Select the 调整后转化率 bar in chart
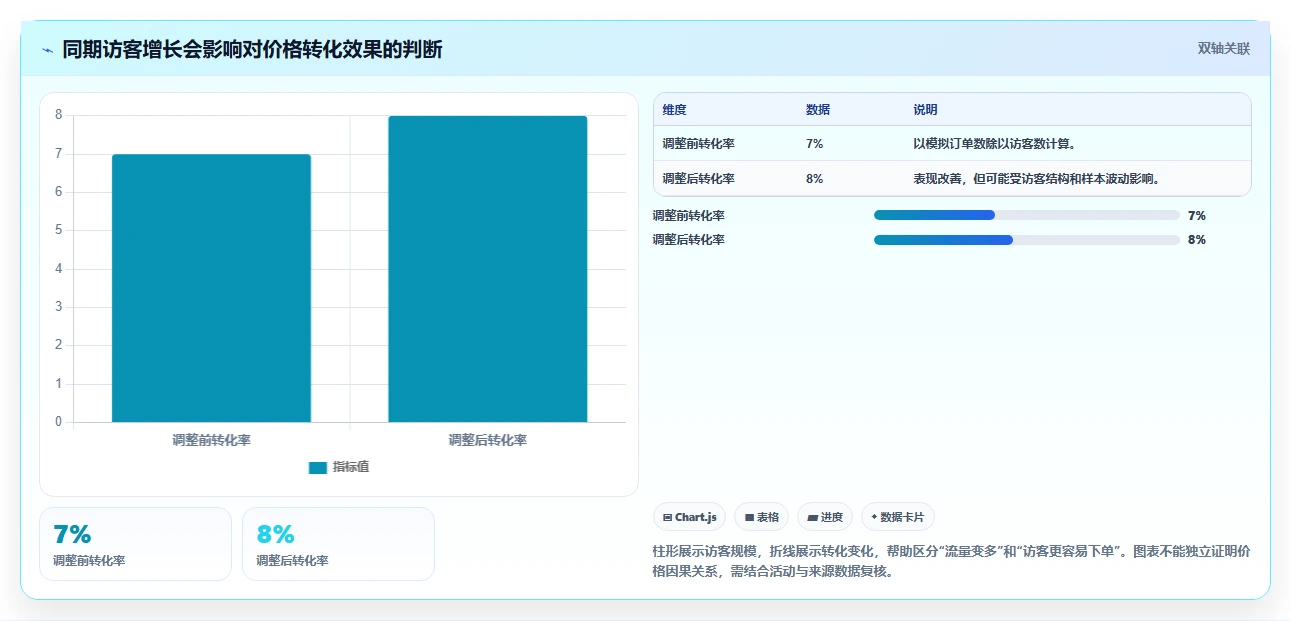 click(x=488, y=269)
